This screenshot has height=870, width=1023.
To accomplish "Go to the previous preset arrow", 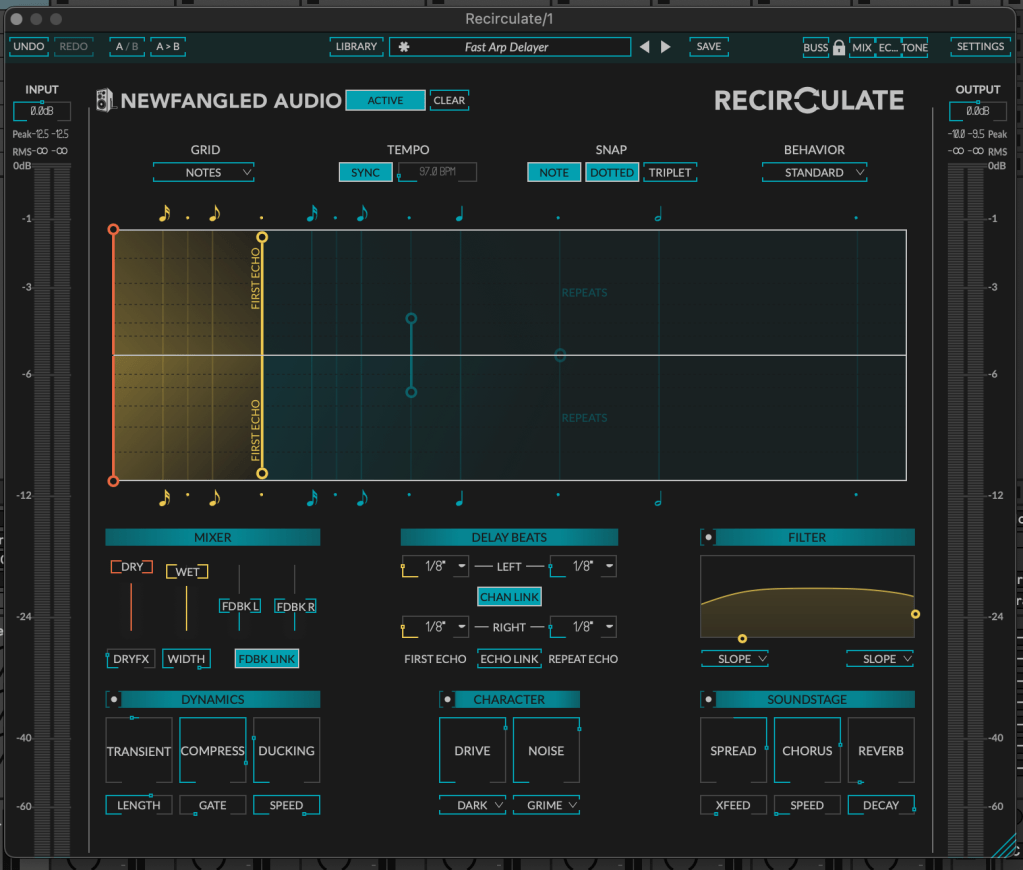I will pyautogui.click(x=645, y=47).
